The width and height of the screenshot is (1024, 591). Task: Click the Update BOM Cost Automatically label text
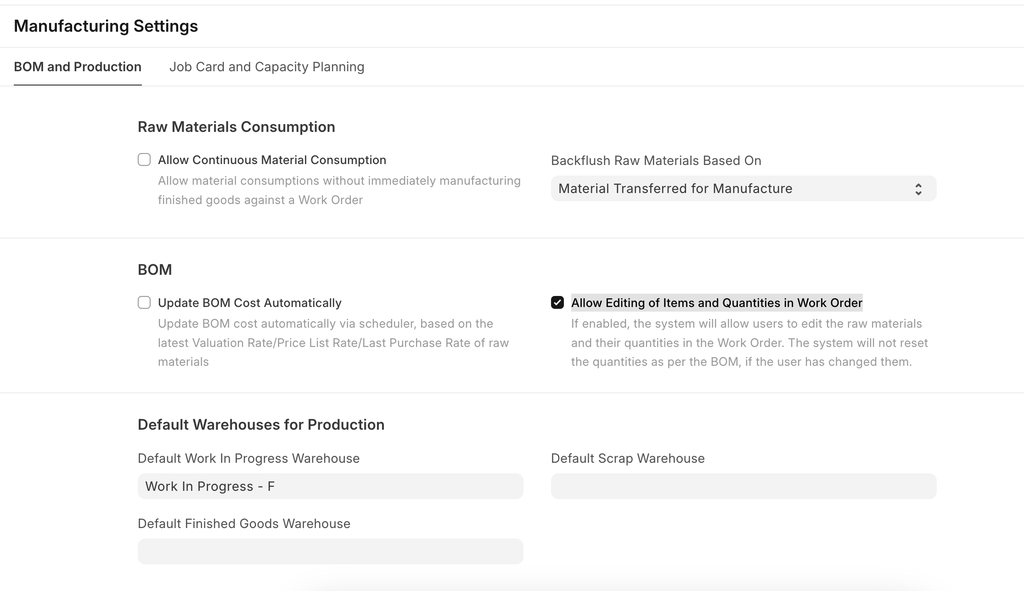(x=250, y=303)
